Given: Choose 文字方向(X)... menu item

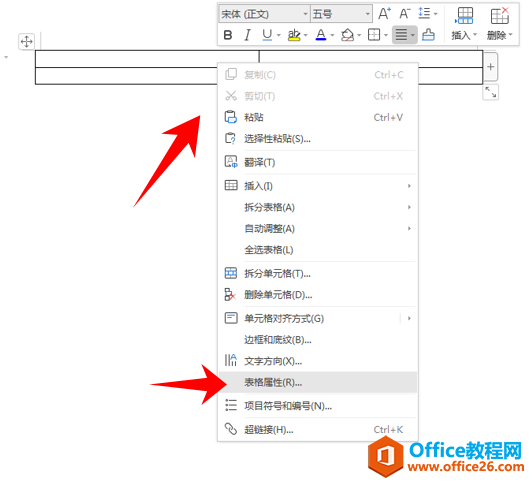Looking at the screenshot, I should click(317, 361).
